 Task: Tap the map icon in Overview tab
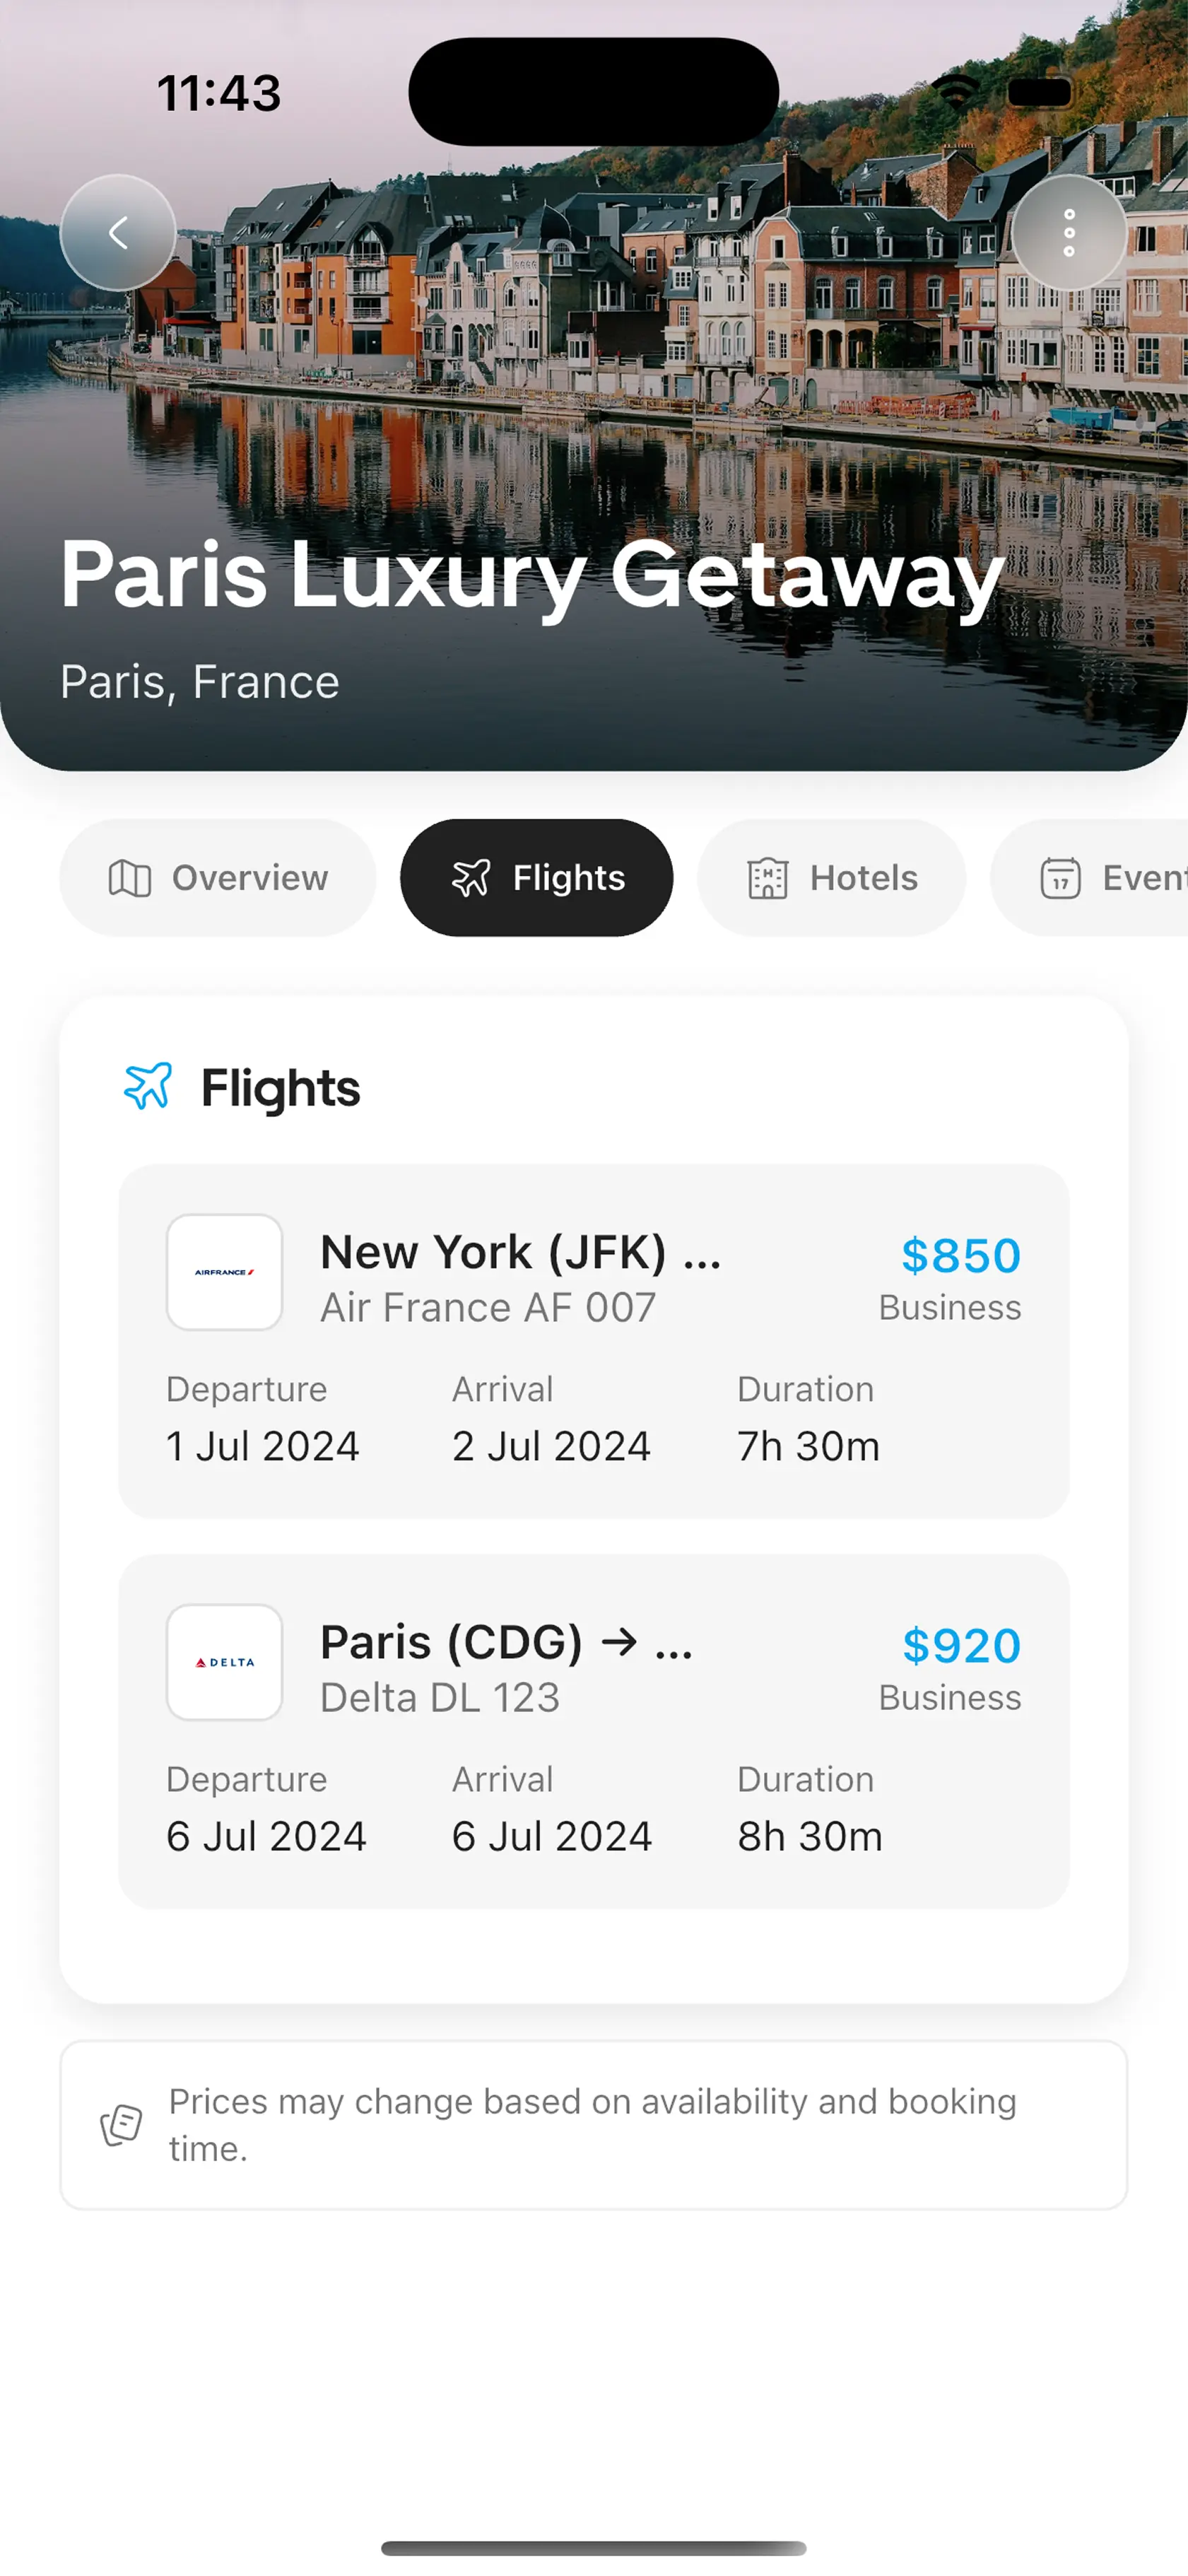pyautogui.click(x=130, y=879)
